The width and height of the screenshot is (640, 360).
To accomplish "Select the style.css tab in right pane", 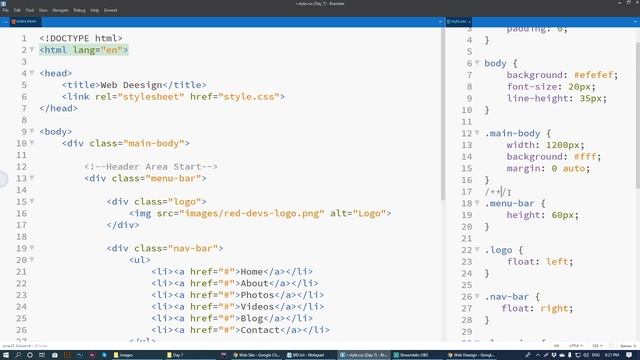I will [x=458, y=21].
